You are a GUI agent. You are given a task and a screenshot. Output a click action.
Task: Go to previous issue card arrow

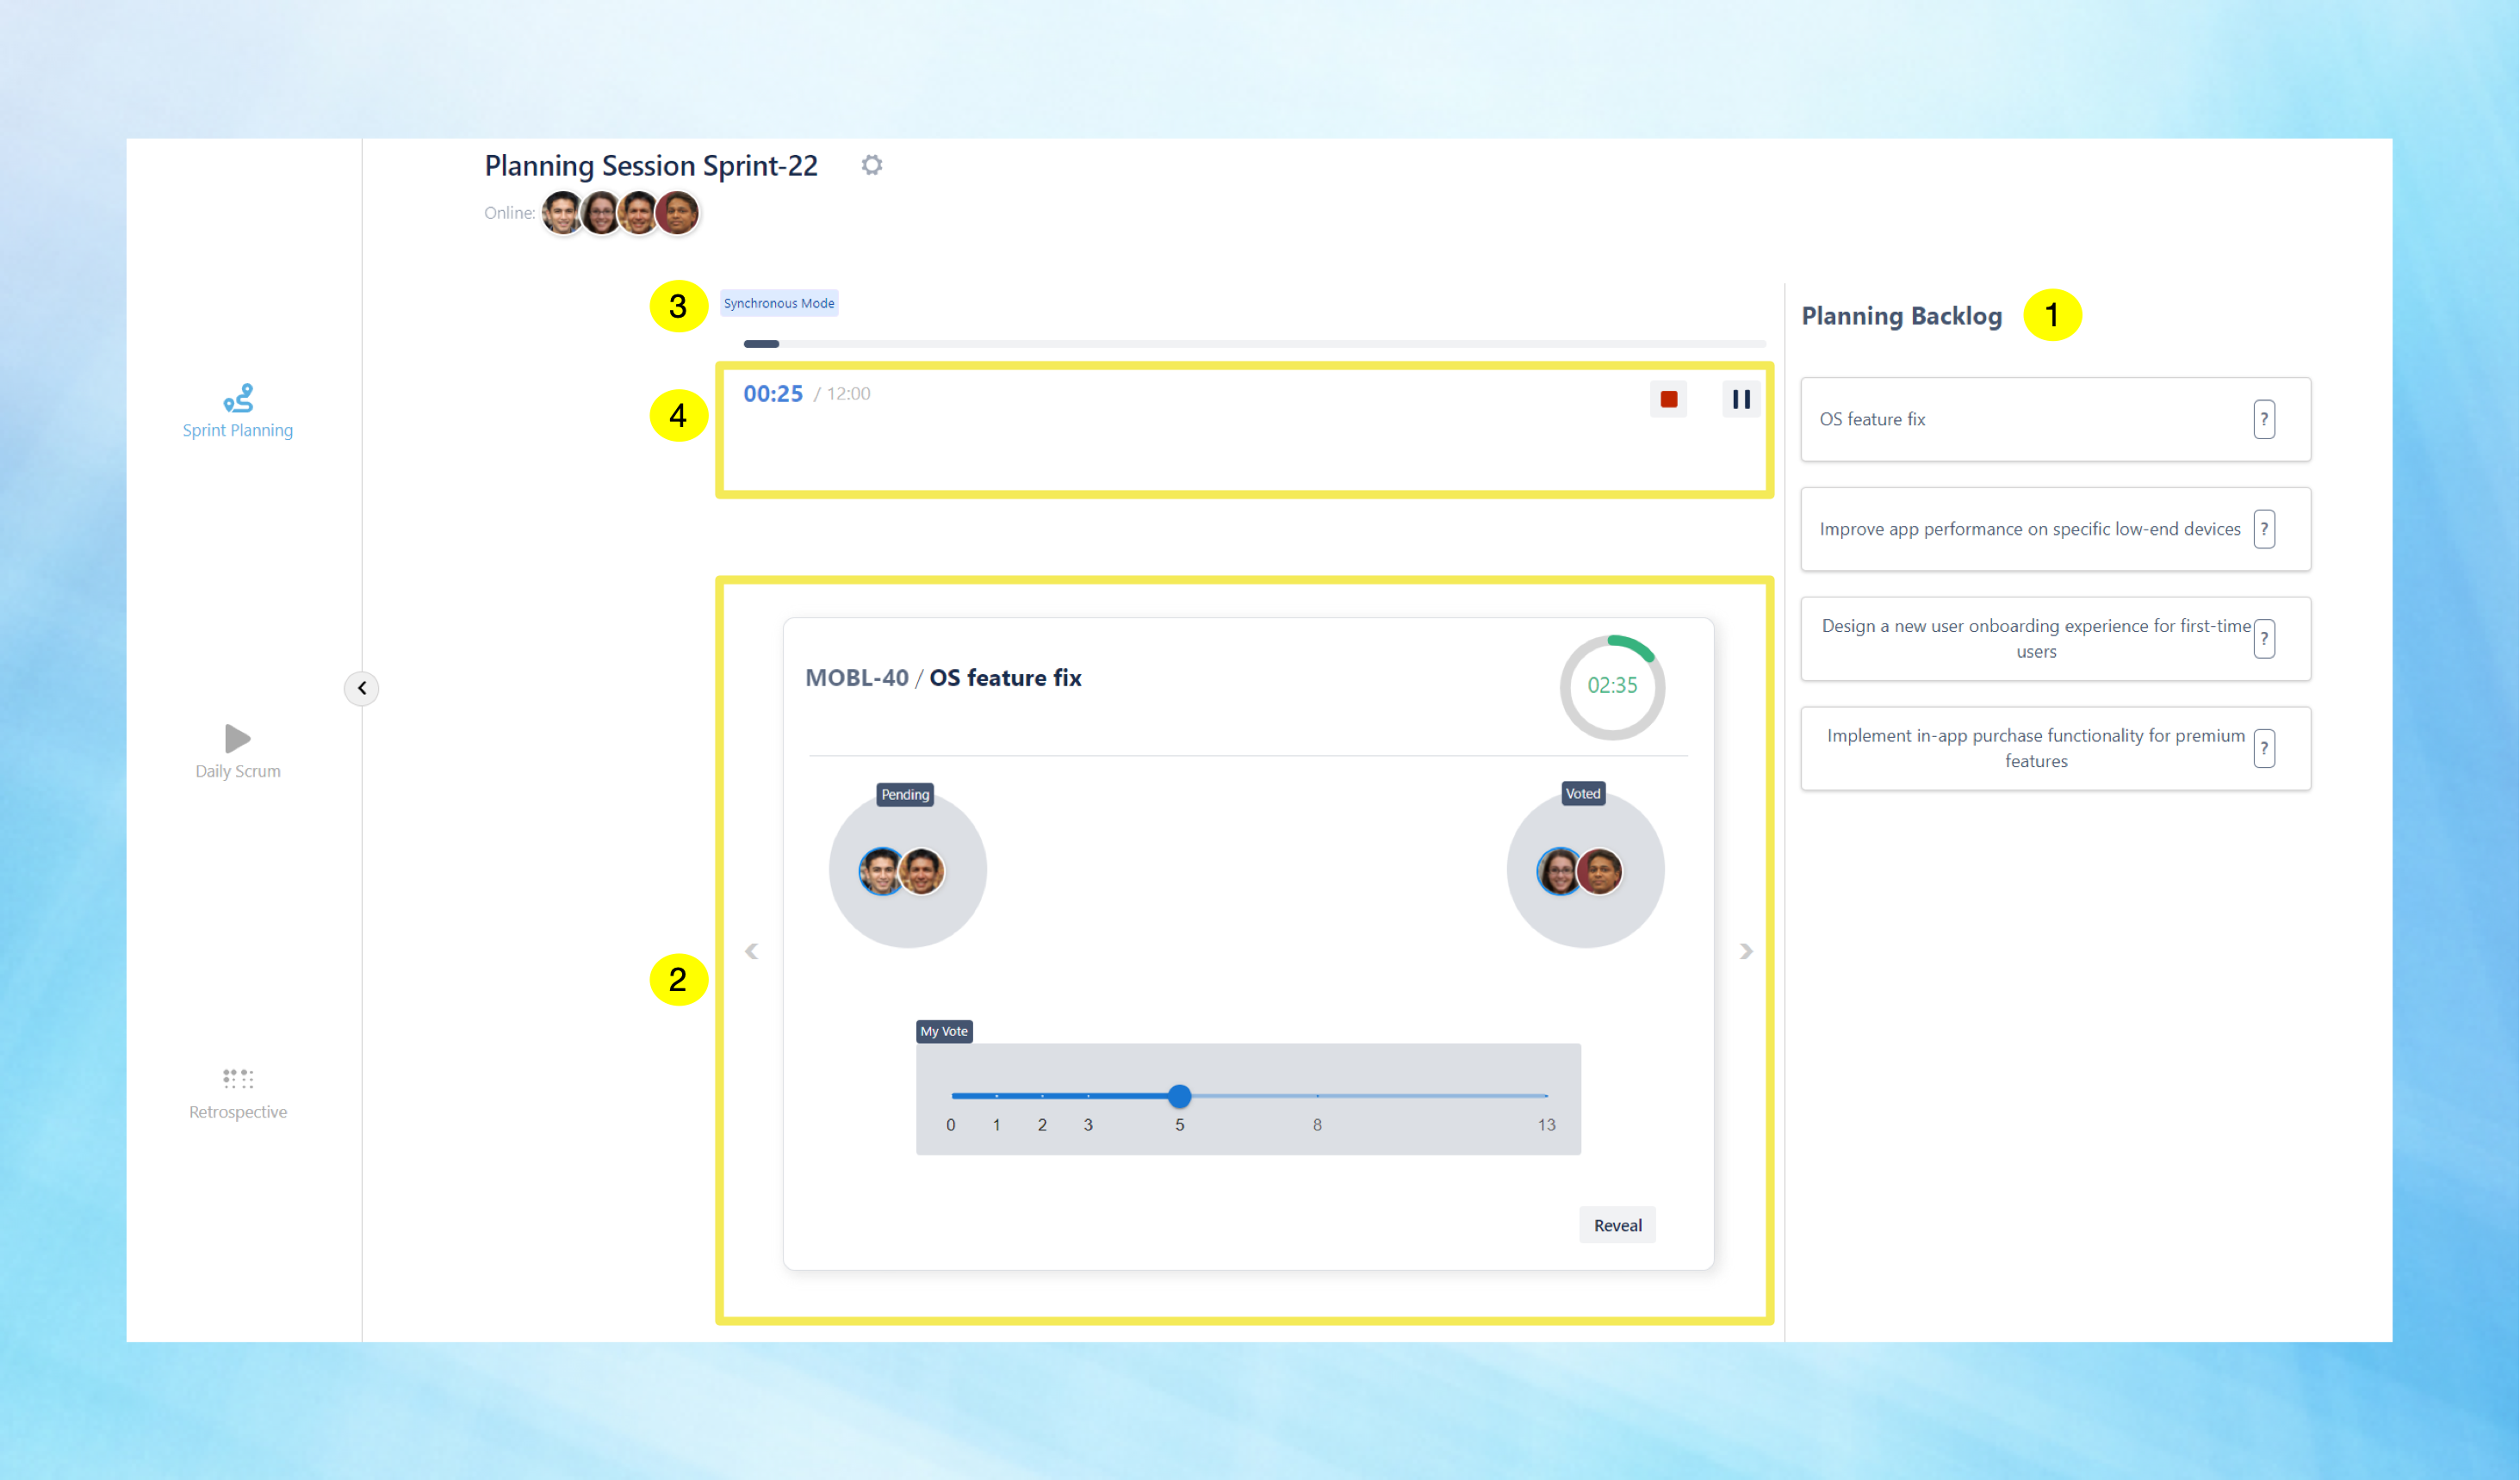tap(752, 951)
